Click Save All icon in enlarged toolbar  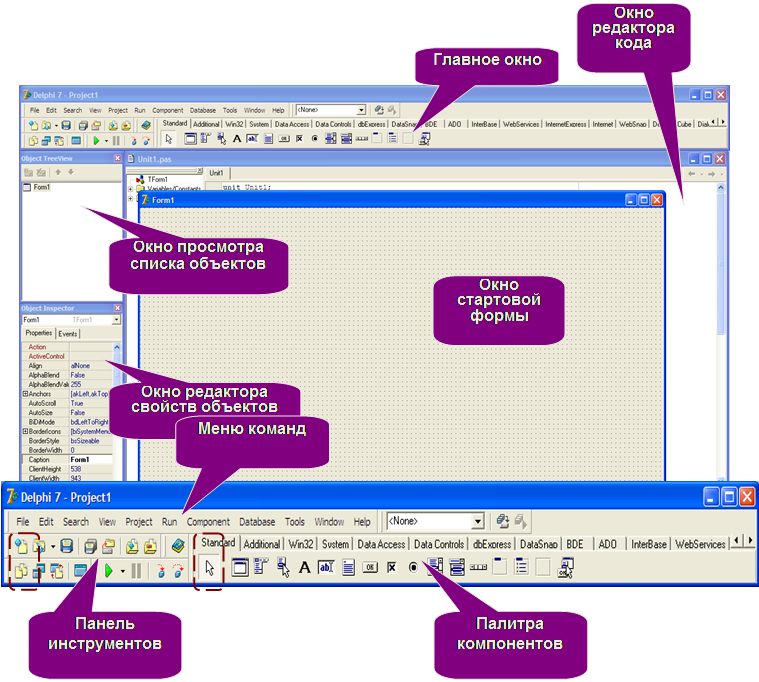coord(90,546)
